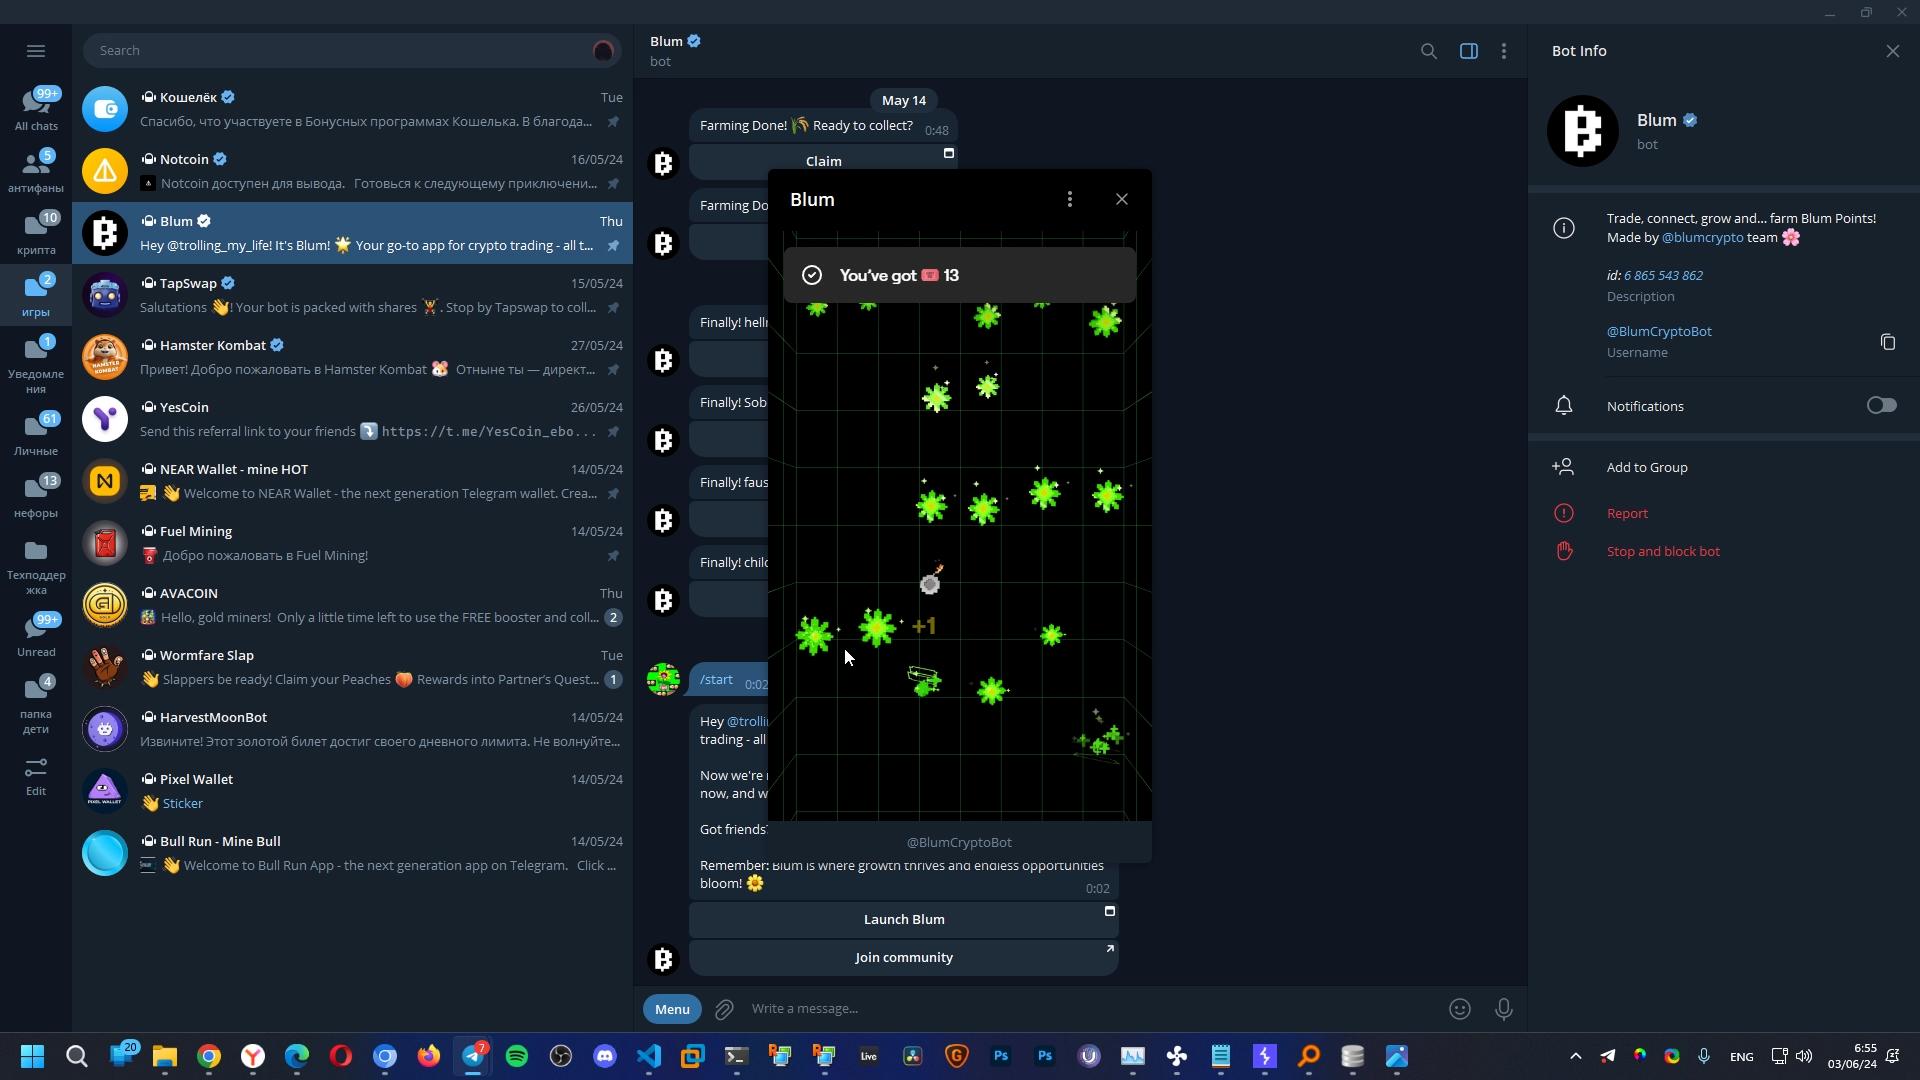The image size is (1920, 1080).
Task: Open the AVACOIN chat
Action: tap(352, 605)
